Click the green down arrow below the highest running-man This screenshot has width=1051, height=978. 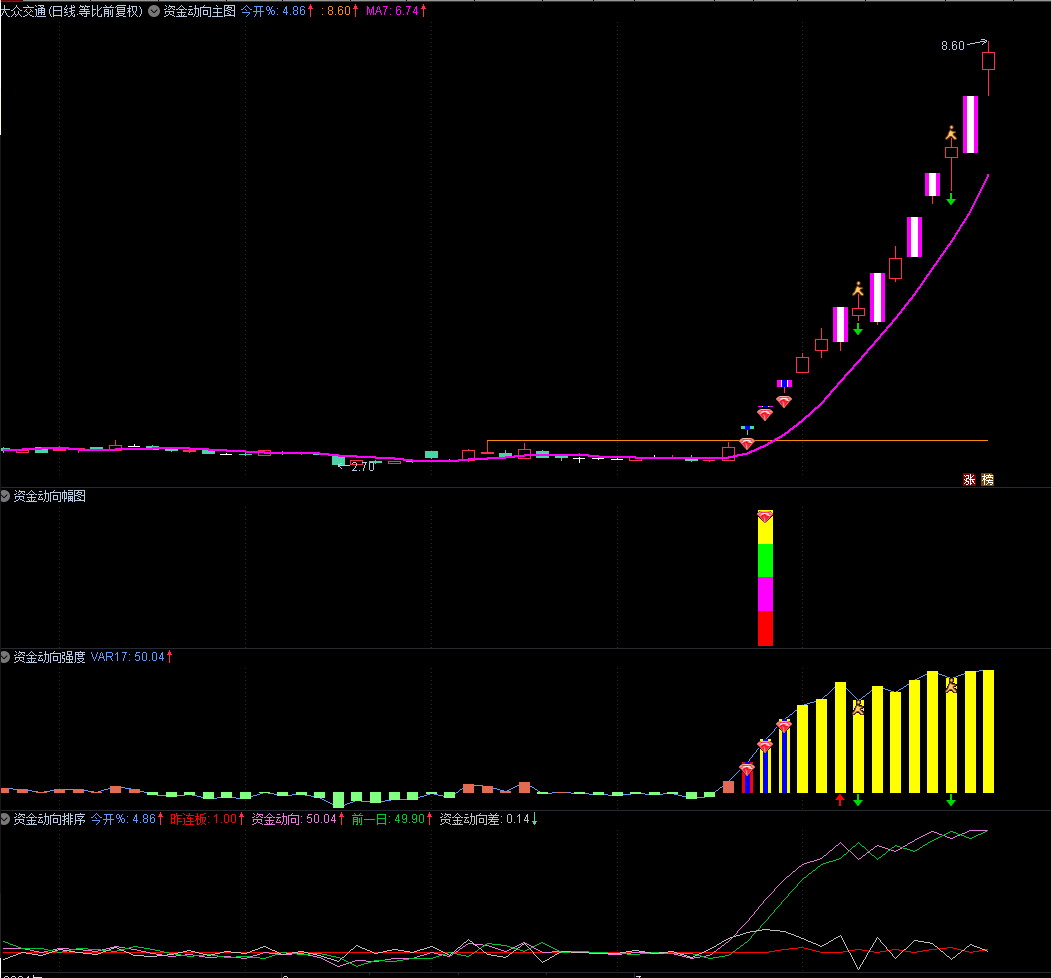(951, 200)
